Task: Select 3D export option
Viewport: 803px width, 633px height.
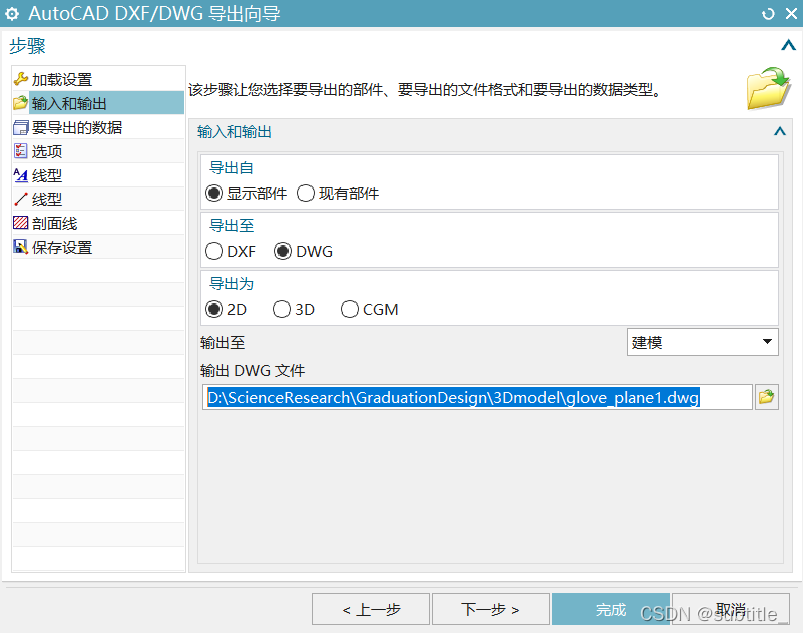Action: (x=282, y=309)
